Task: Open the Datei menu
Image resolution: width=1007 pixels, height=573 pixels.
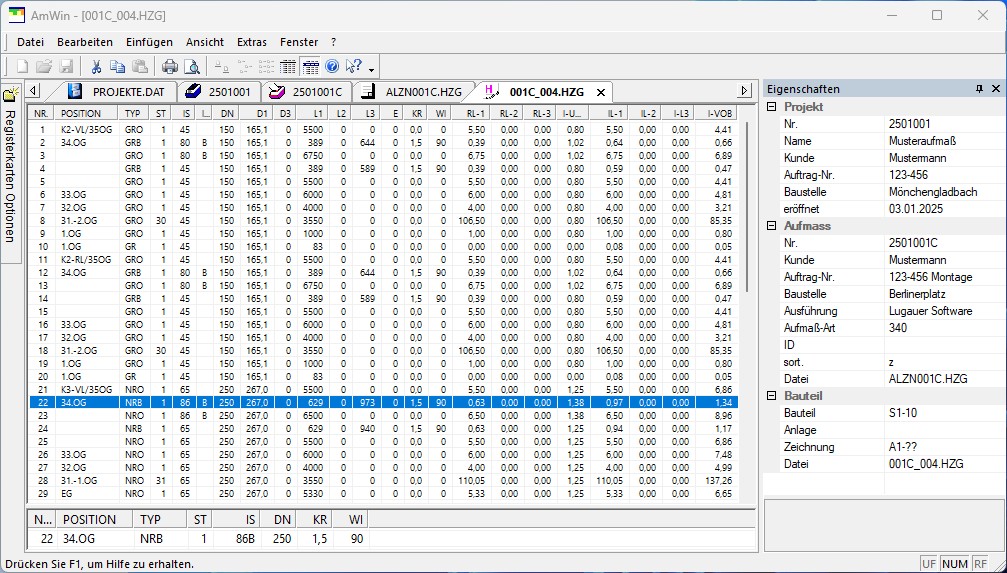Action: click(x=31, y=42)
